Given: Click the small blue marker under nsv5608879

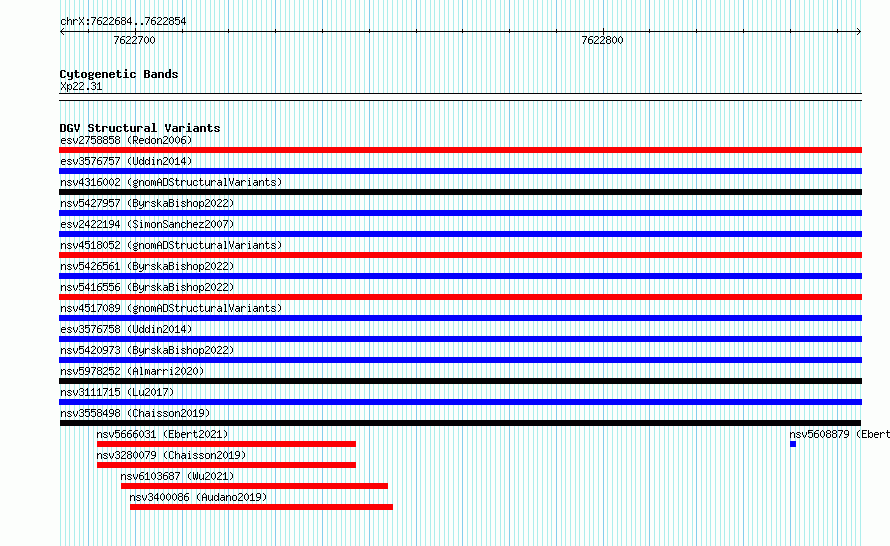Looking at the screenshot, I should tap(793, 444).
